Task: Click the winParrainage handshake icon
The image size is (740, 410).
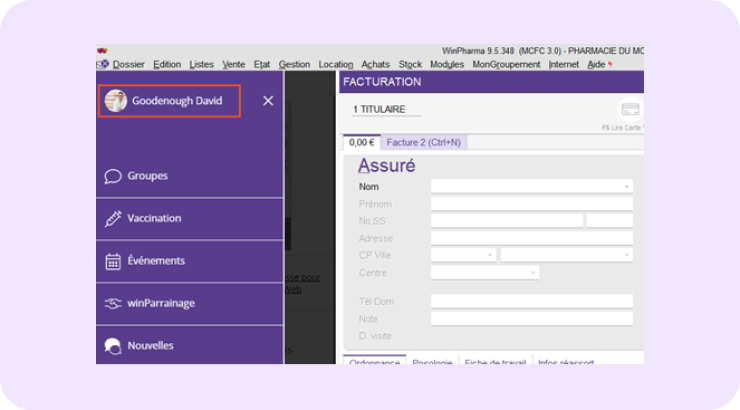Action: coord(113,303)
